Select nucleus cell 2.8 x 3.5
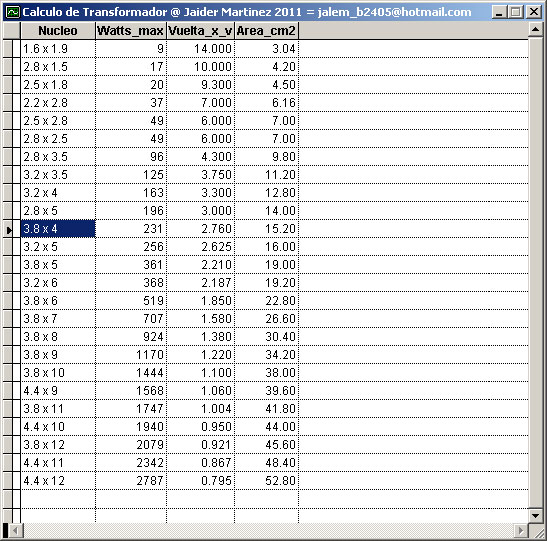Viewport: 547px width, 541px height. coord(58,157)
